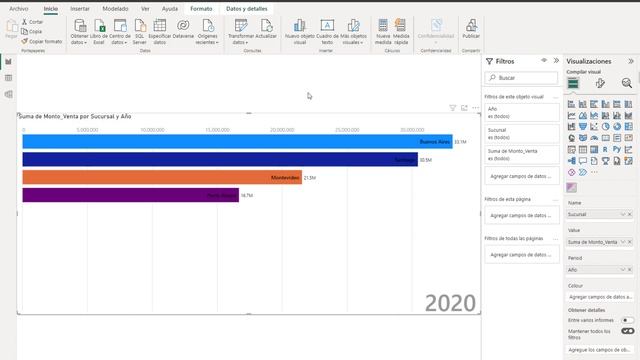Click Cortar in the clipboard group
Screen dimensions: 640x360
[x=32, y=22]
